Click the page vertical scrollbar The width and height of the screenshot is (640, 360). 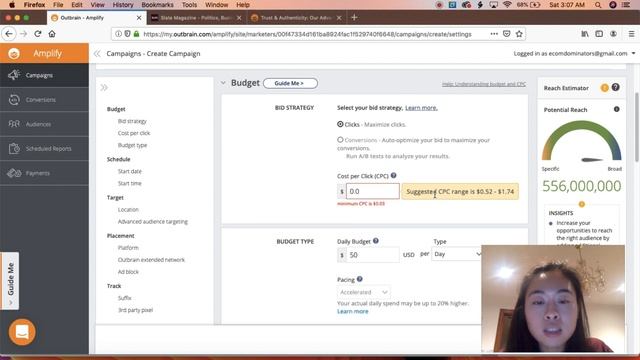(637, 127)
